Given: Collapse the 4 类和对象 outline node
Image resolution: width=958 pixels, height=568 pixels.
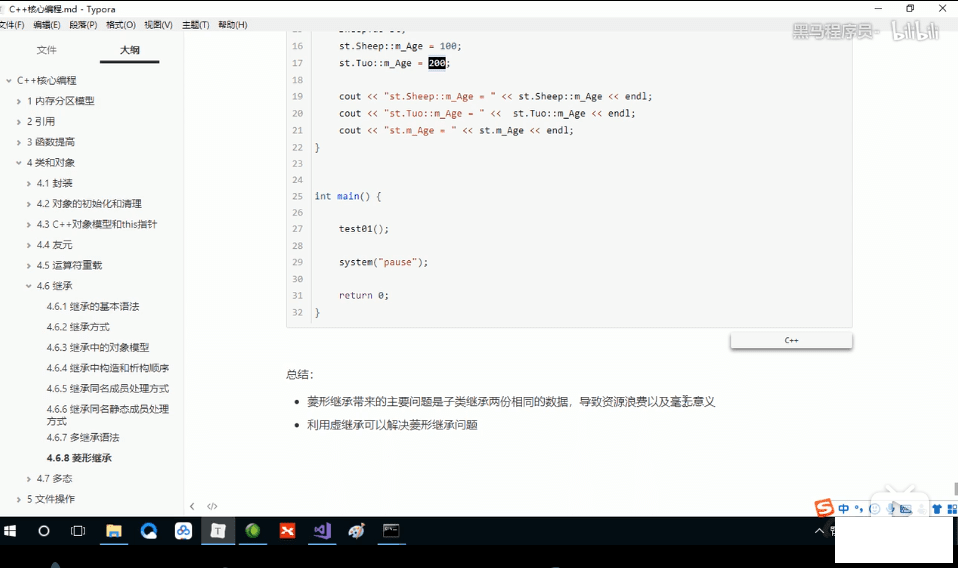Looking at the screenshot, I should click(x=18, y=162).
